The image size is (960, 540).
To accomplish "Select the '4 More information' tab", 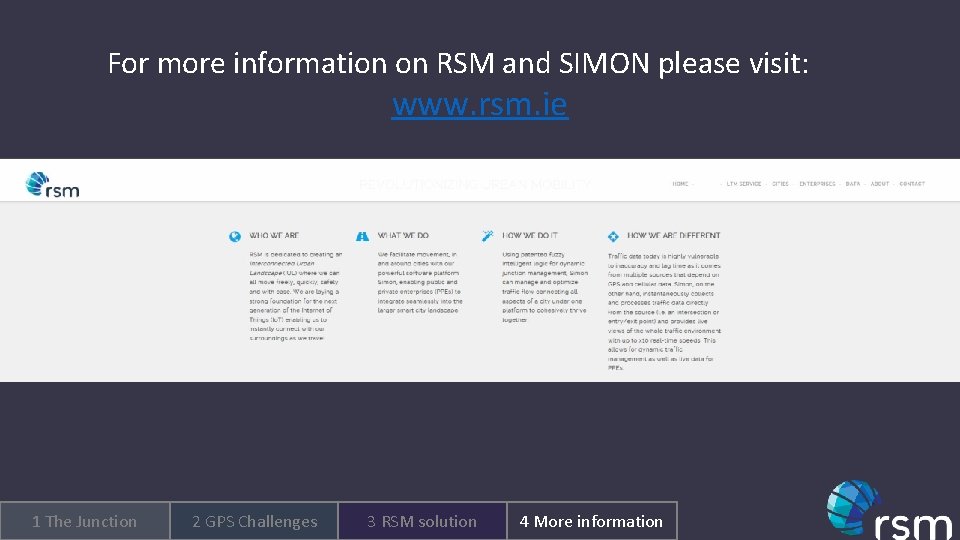I will point(592,521).
